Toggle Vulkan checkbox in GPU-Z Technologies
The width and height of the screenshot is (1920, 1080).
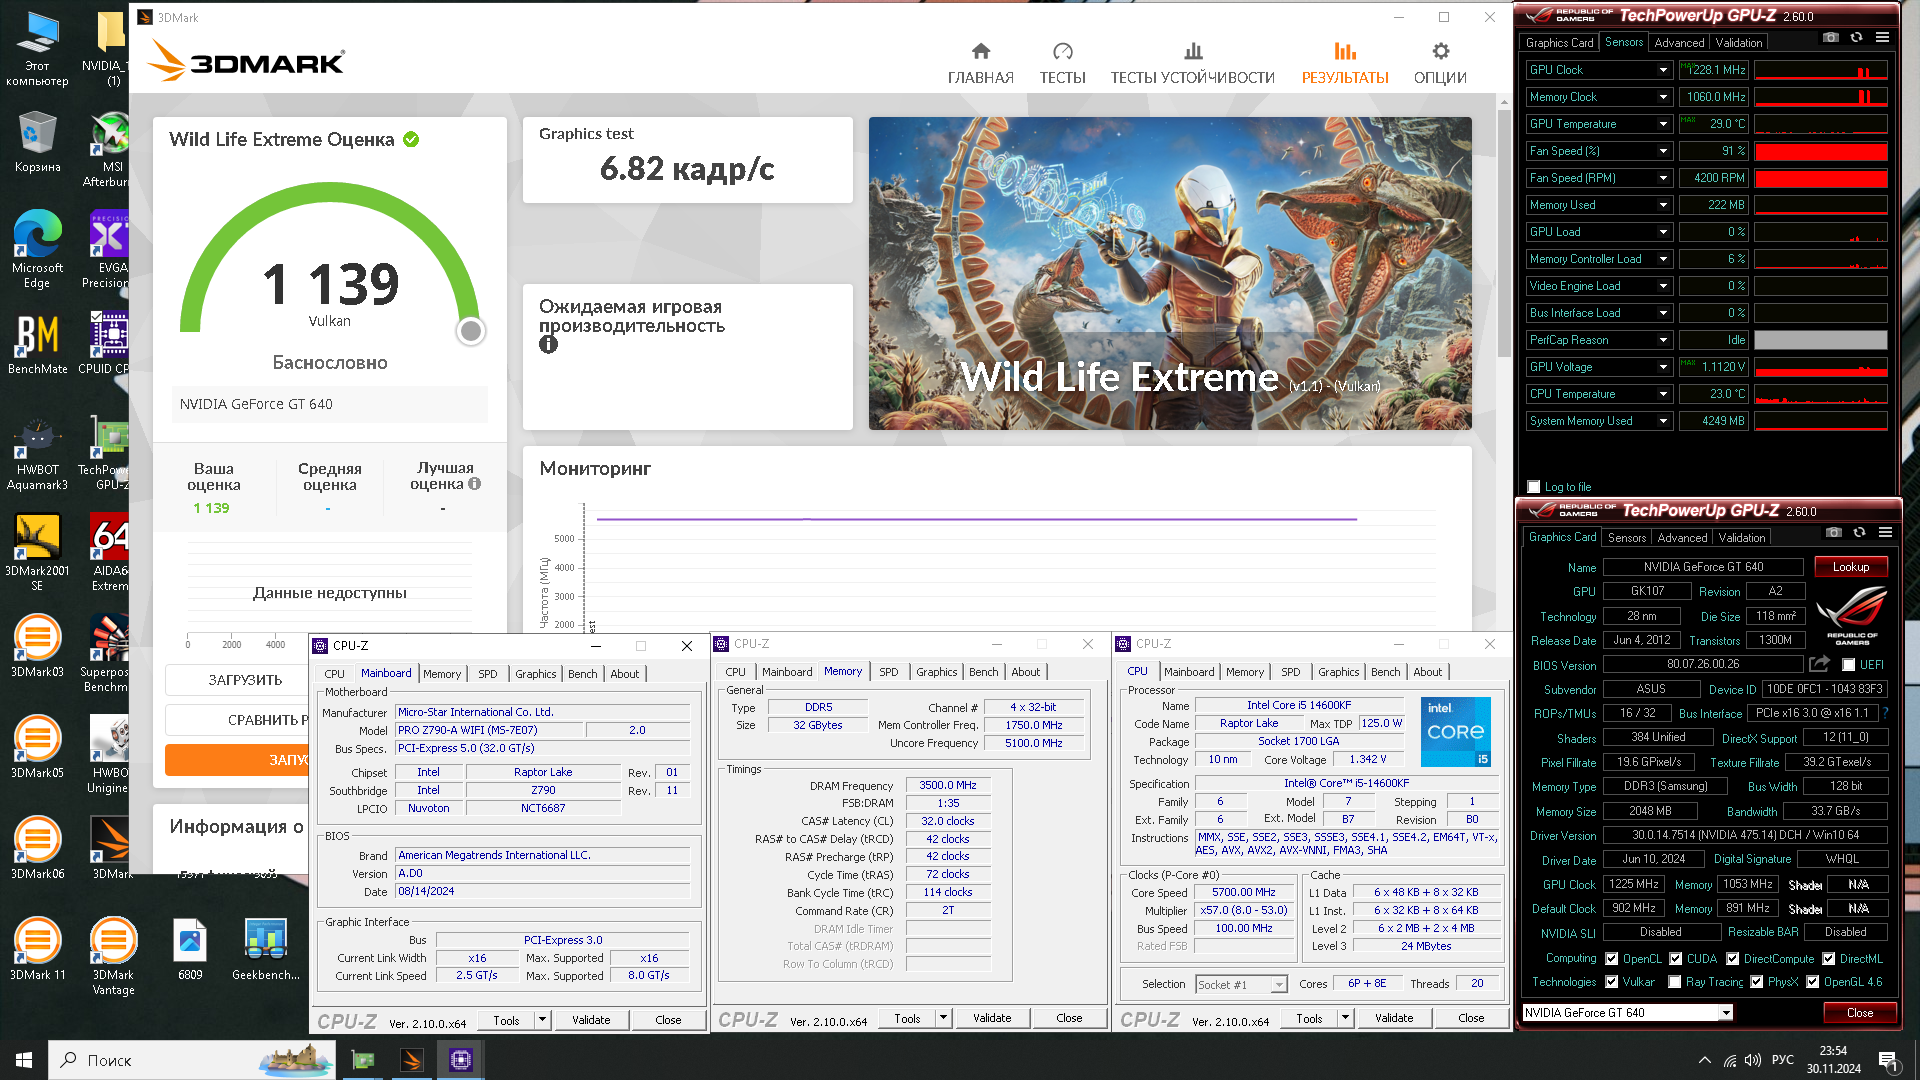click(x=1611, y=982)
